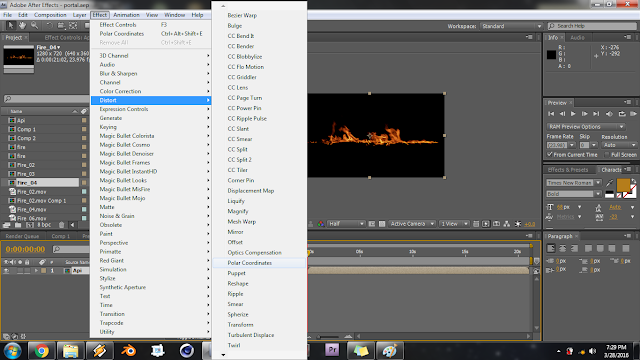The height and width of the screenshot is (360, 640).
Task: Open Preview Skip dropdown
Action: 594,145
